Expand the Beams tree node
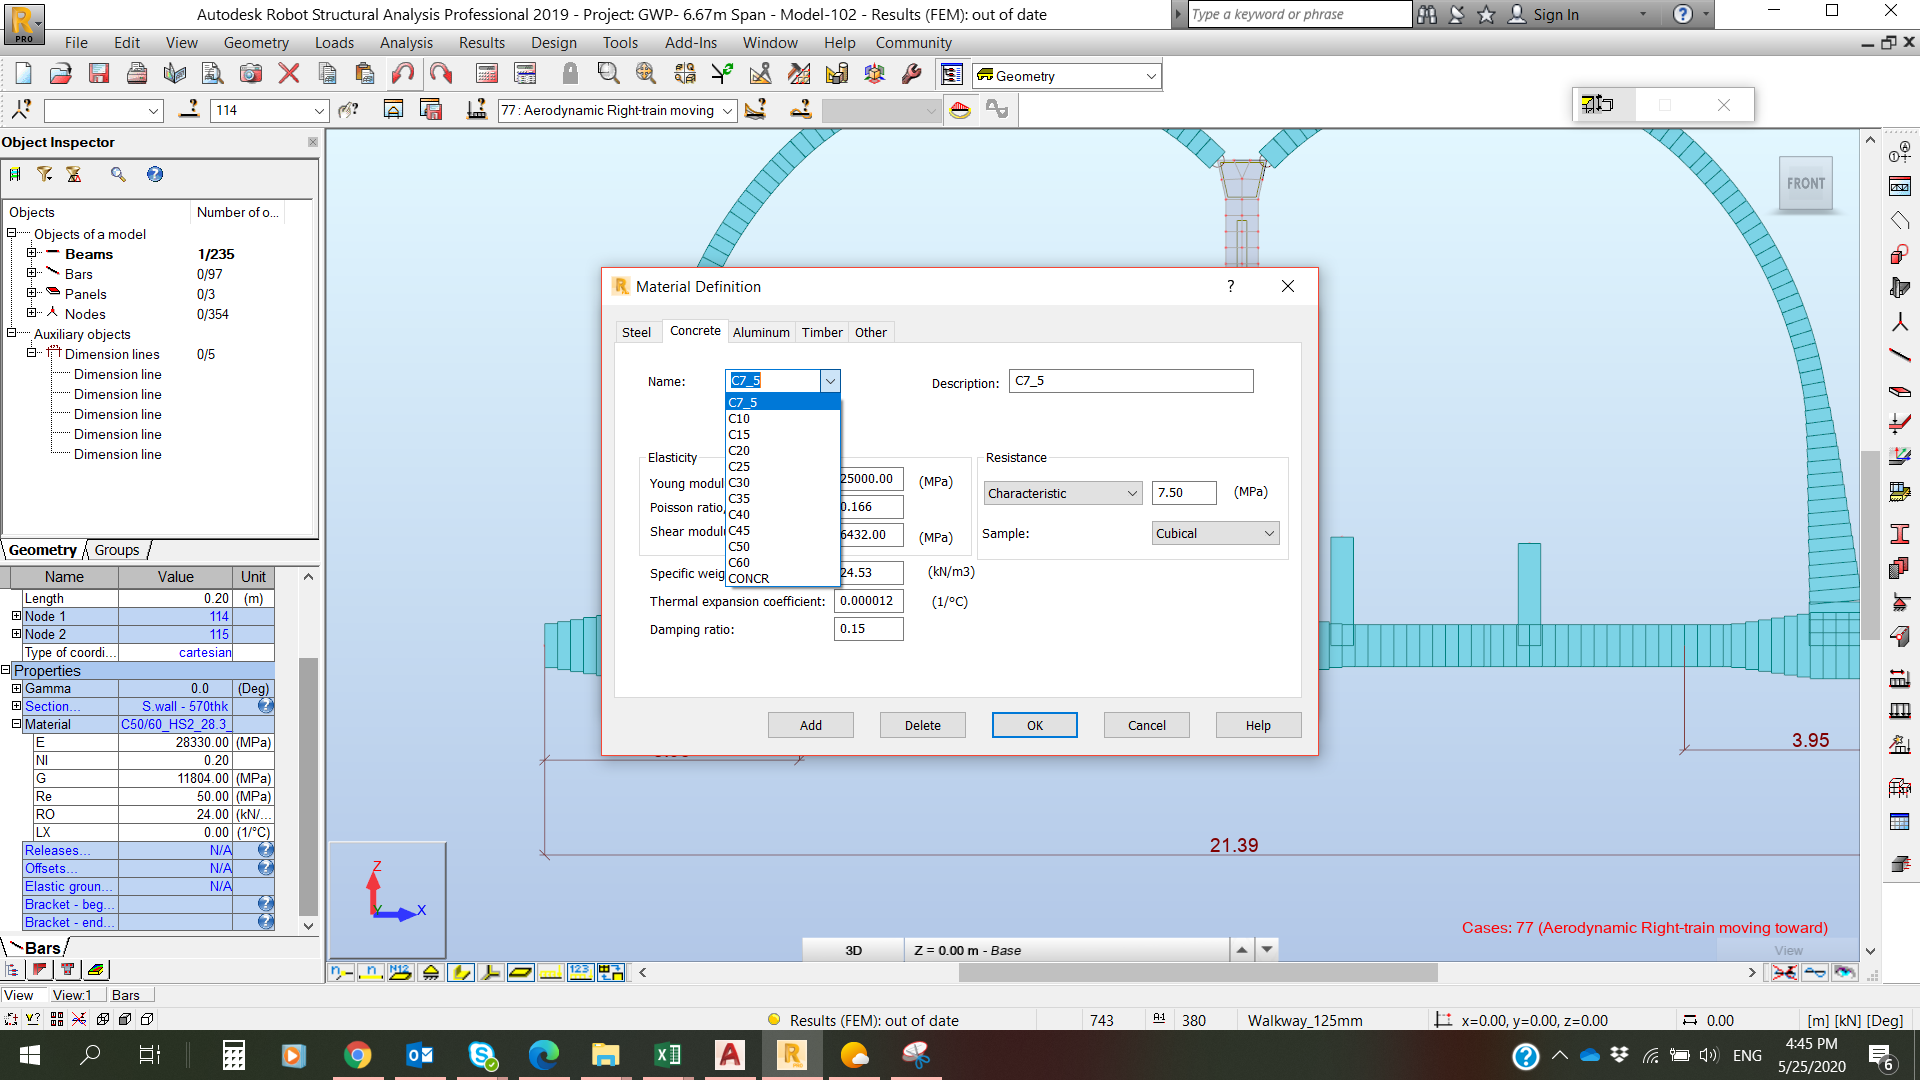This screenshot has height=1080, width=1920. [31, 253]
